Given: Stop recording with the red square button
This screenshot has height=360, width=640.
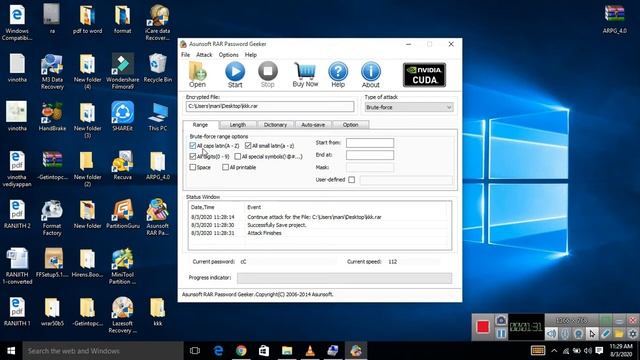Looking at the screenshot, I should [x=482, y=327].
